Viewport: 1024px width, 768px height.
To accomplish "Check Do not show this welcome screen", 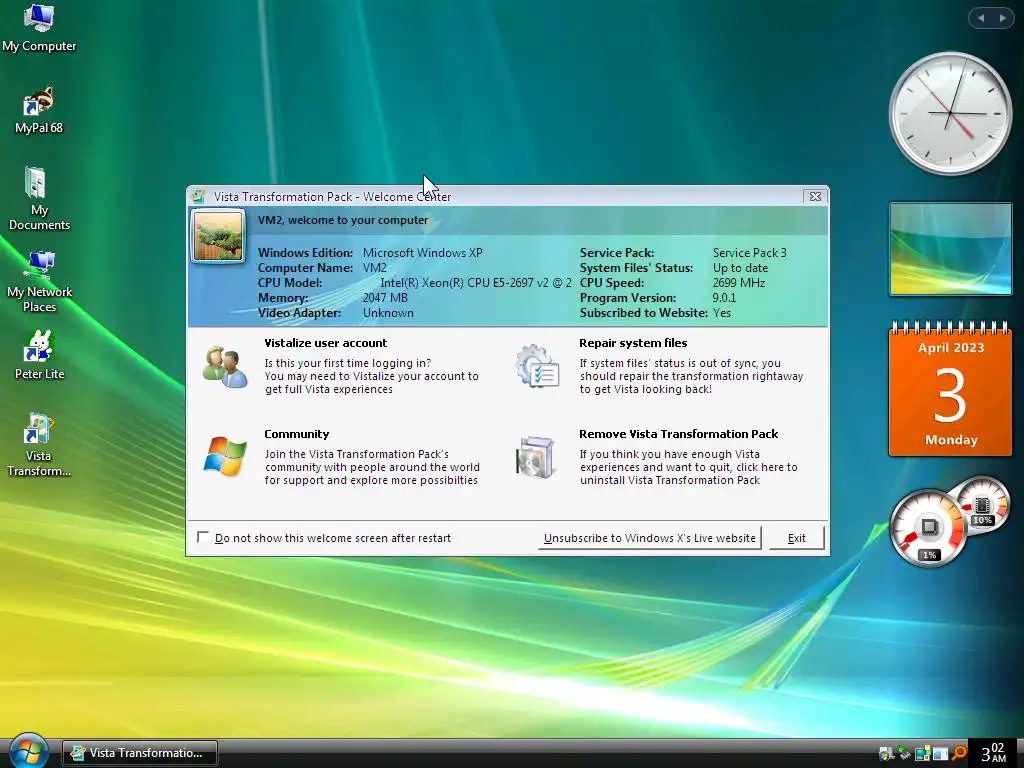I will click(x=203, y=537).
